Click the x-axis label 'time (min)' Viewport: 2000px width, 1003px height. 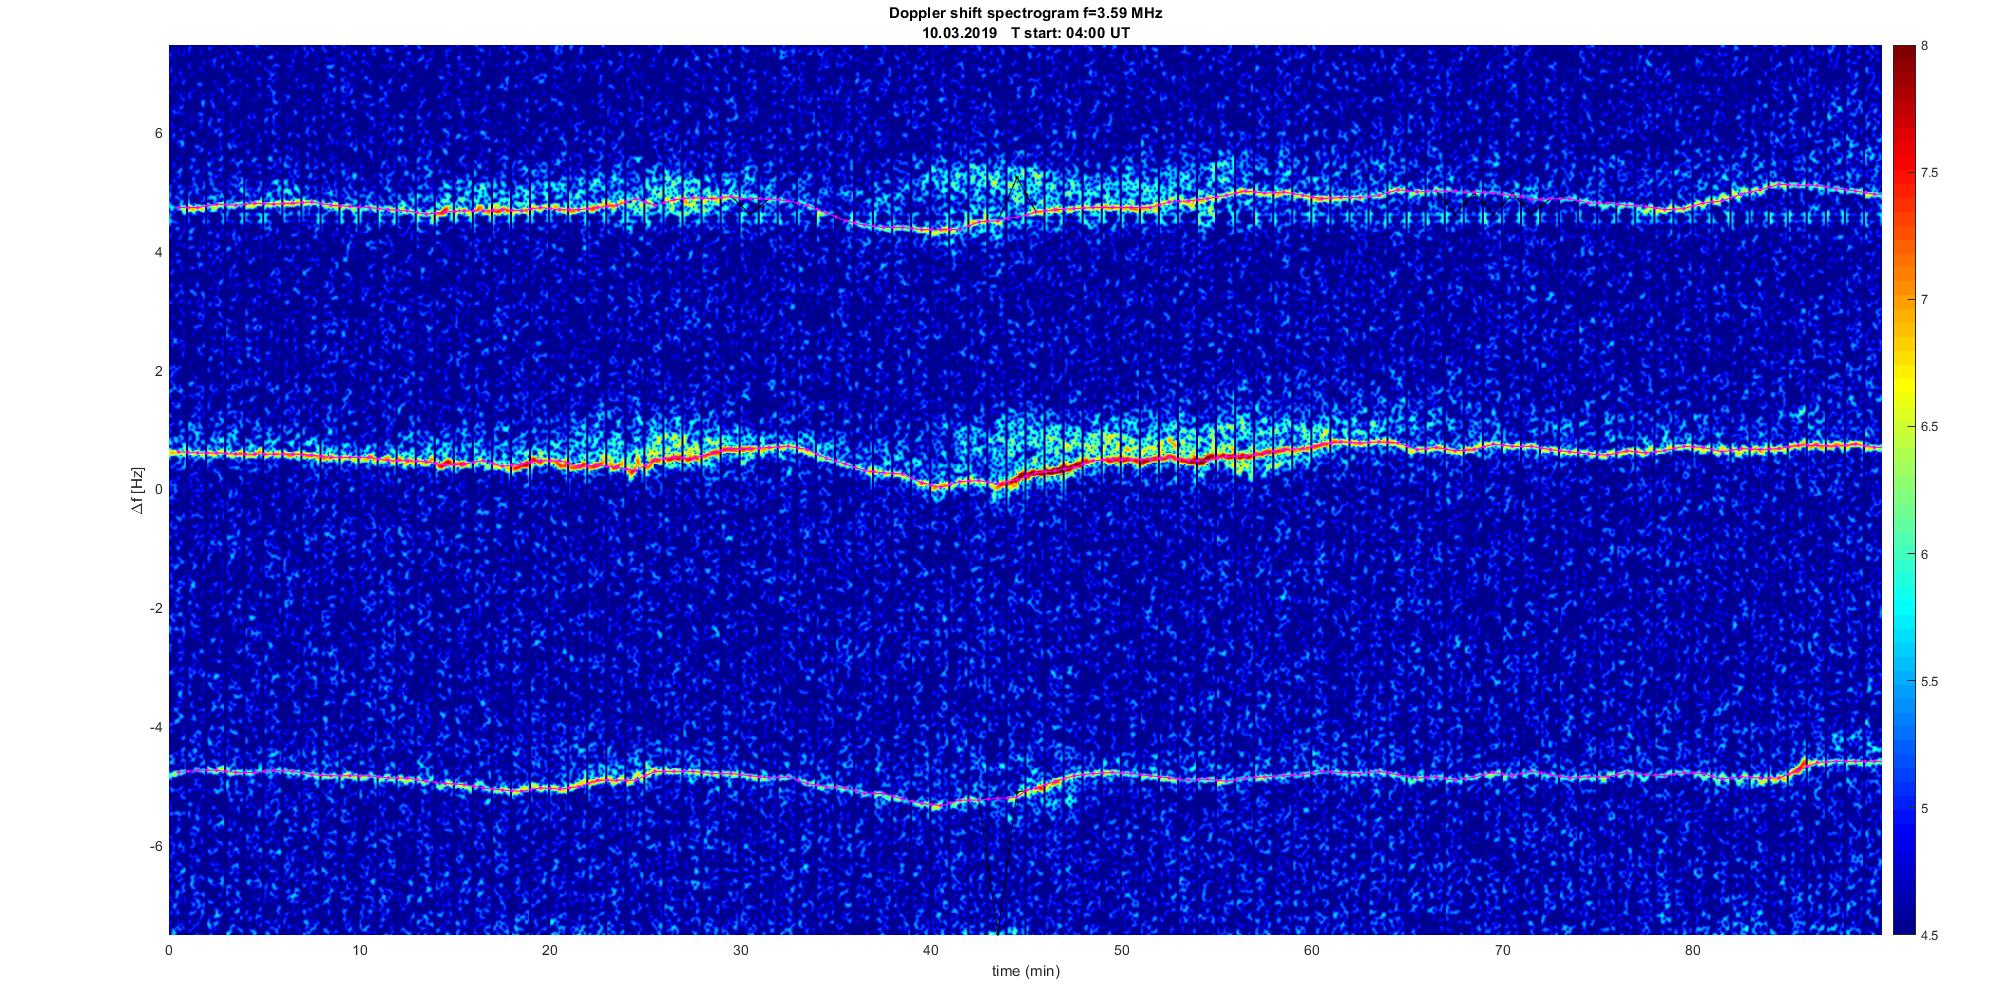click(x=1025, y=971)
